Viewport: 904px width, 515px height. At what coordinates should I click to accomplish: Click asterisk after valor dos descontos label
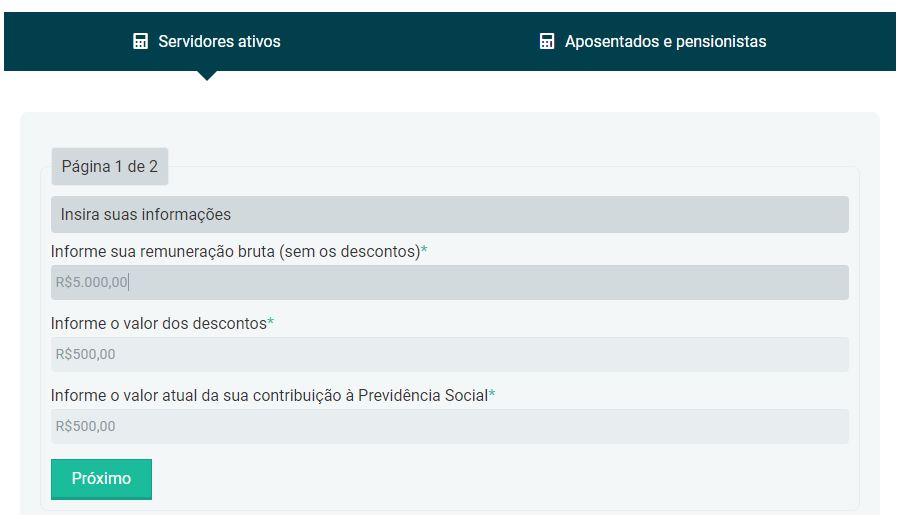271,323
